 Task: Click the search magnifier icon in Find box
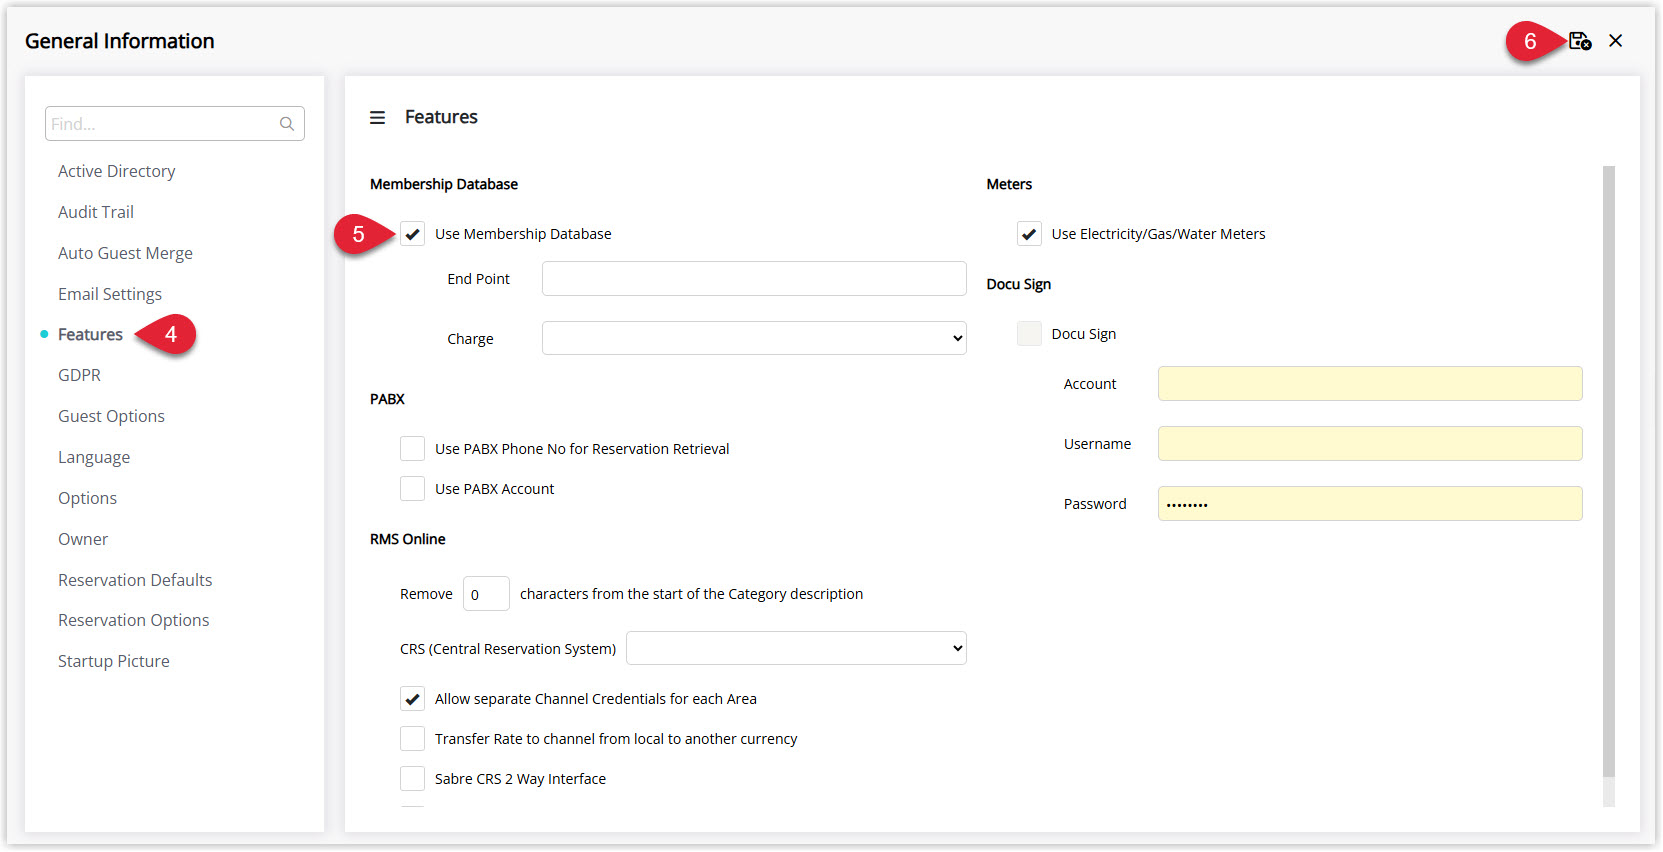(x=287, y=124)
